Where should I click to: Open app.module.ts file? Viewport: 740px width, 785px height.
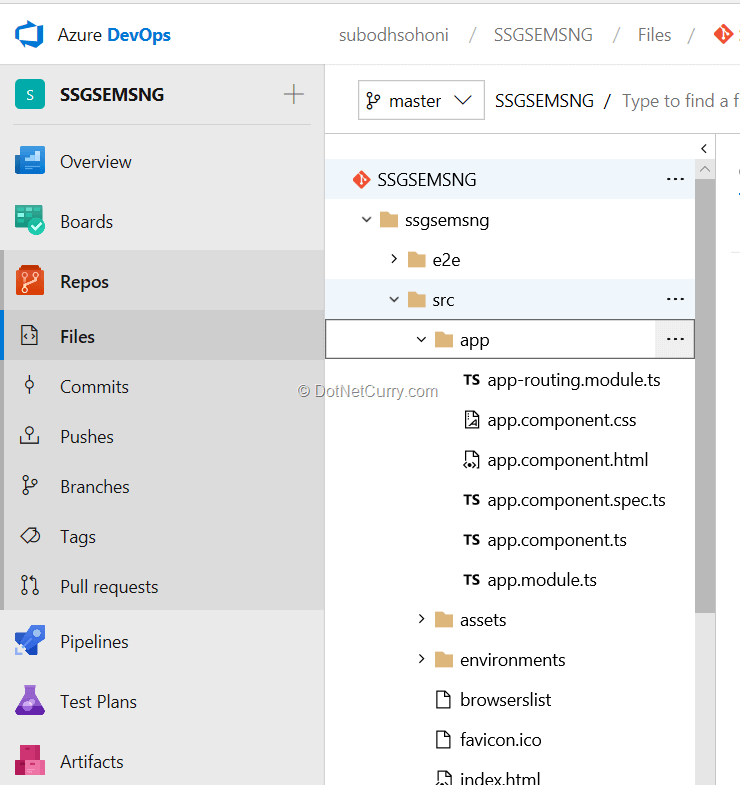542,580
